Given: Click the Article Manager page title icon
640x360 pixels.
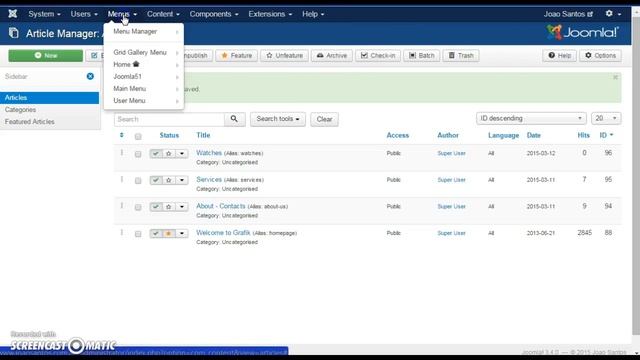Looking at the screenshot, I should (14, 33).
